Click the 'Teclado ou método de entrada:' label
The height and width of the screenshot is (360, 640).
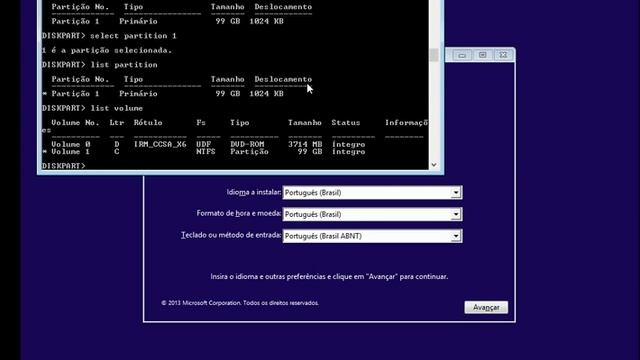pyautogui.click(x=231, y=235)
